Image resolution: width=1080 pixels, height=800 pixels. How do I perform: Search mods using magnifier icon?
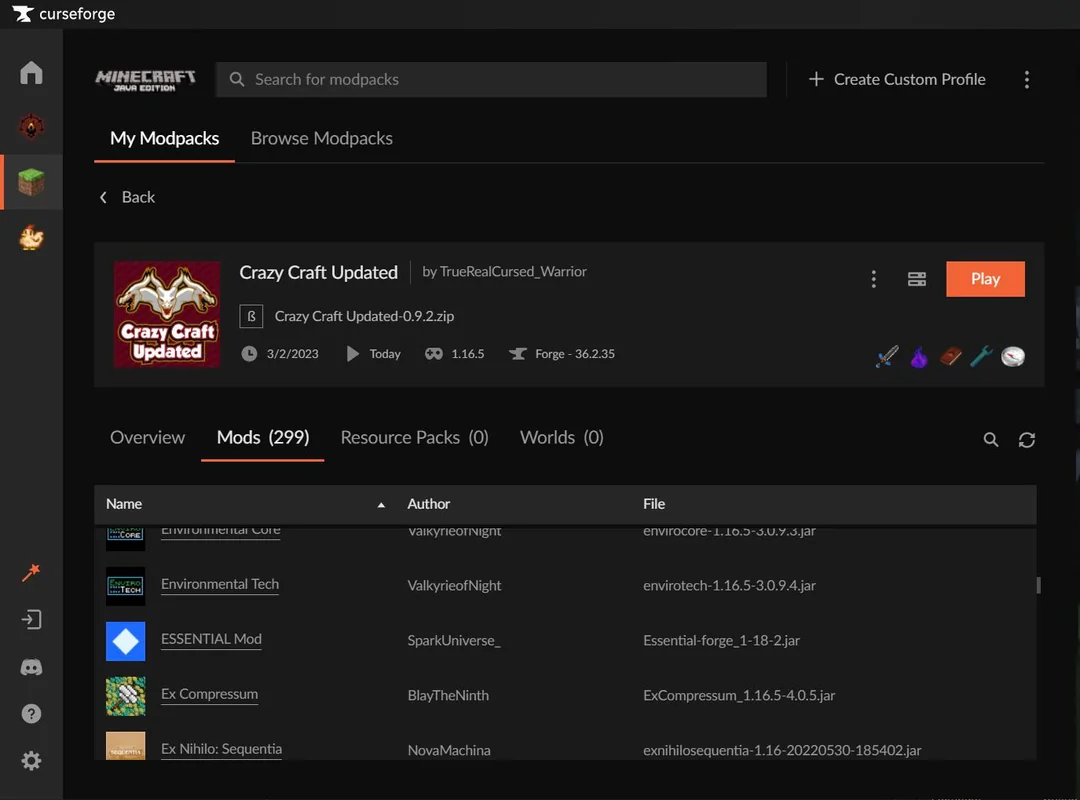click(x=990, y=440)
